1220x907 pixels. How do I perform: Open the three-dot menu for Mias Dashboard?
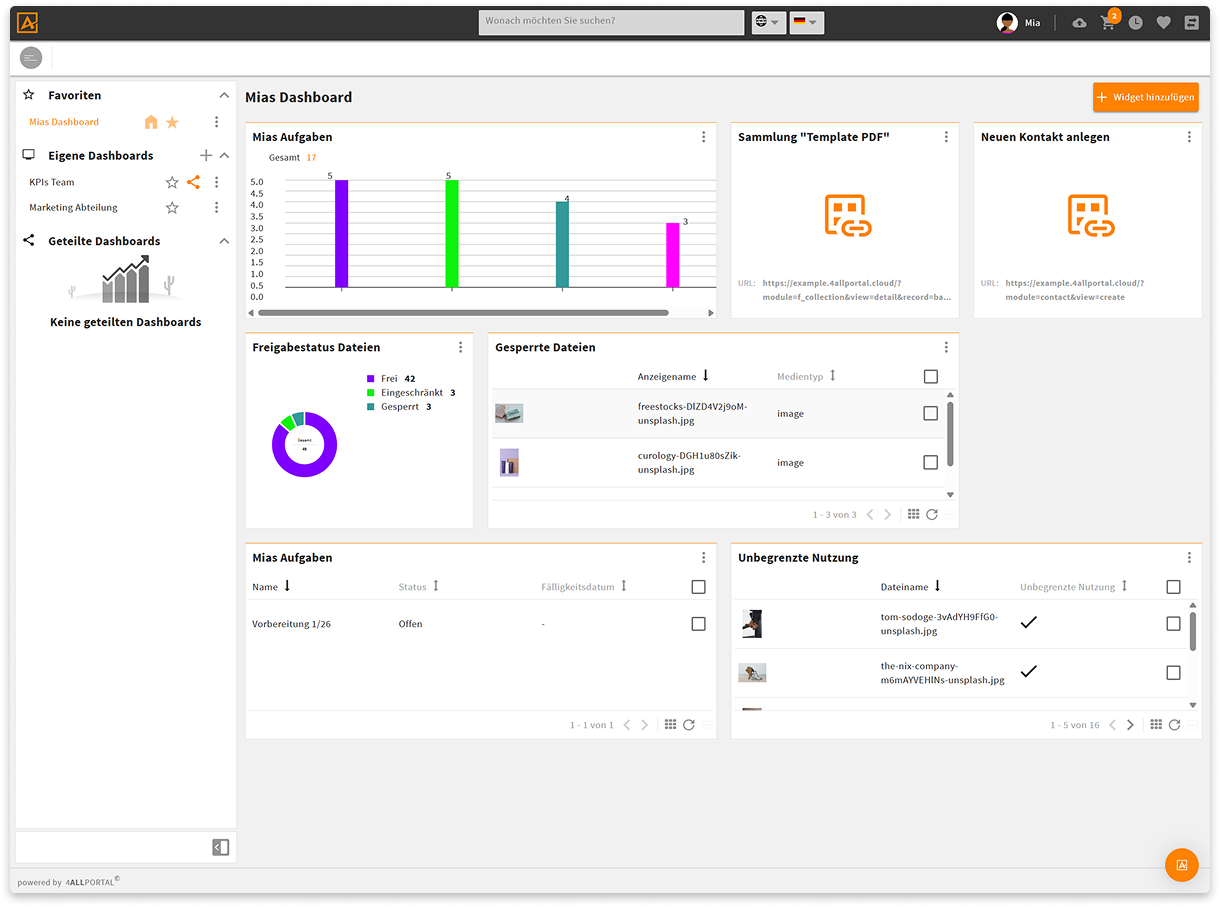click(217, 122)
